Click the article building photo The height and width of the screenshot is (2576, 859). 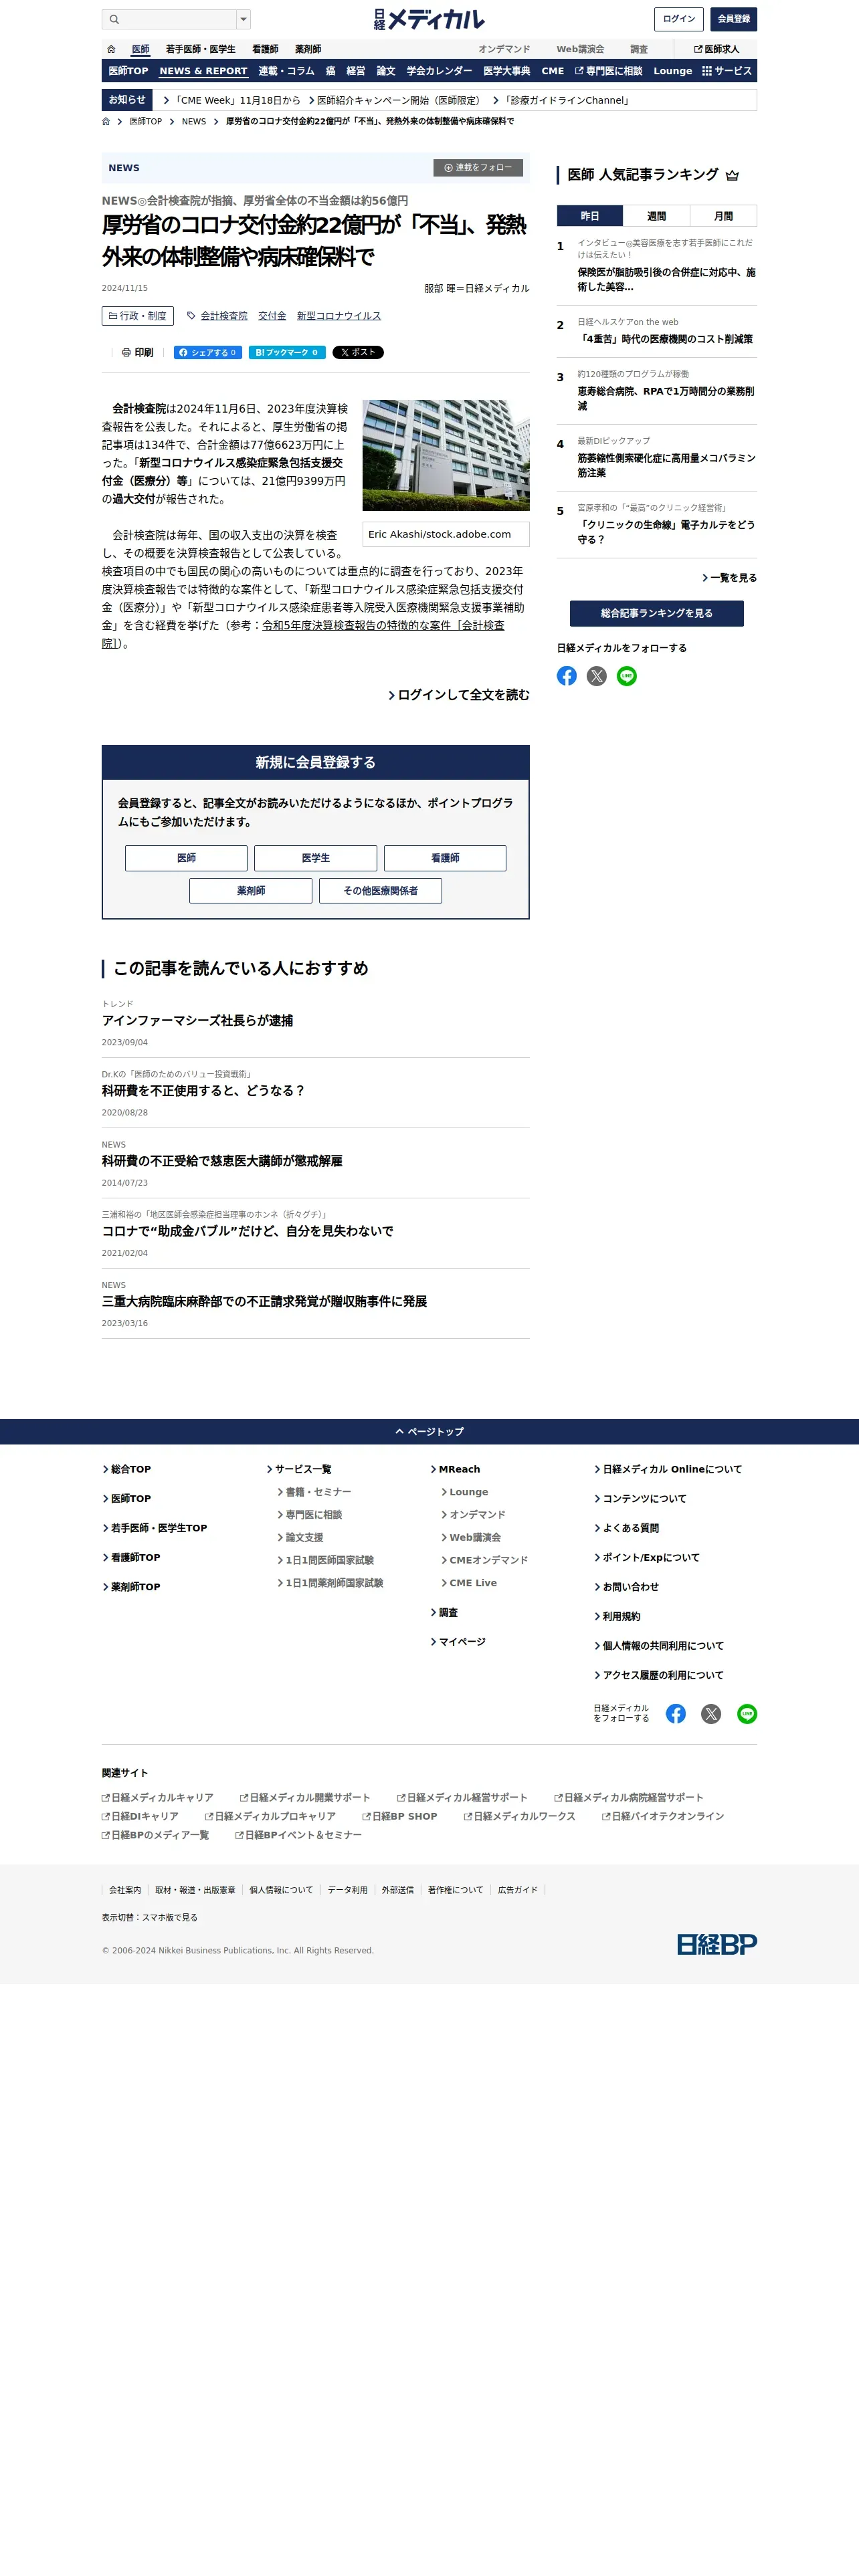coord(446,455)
